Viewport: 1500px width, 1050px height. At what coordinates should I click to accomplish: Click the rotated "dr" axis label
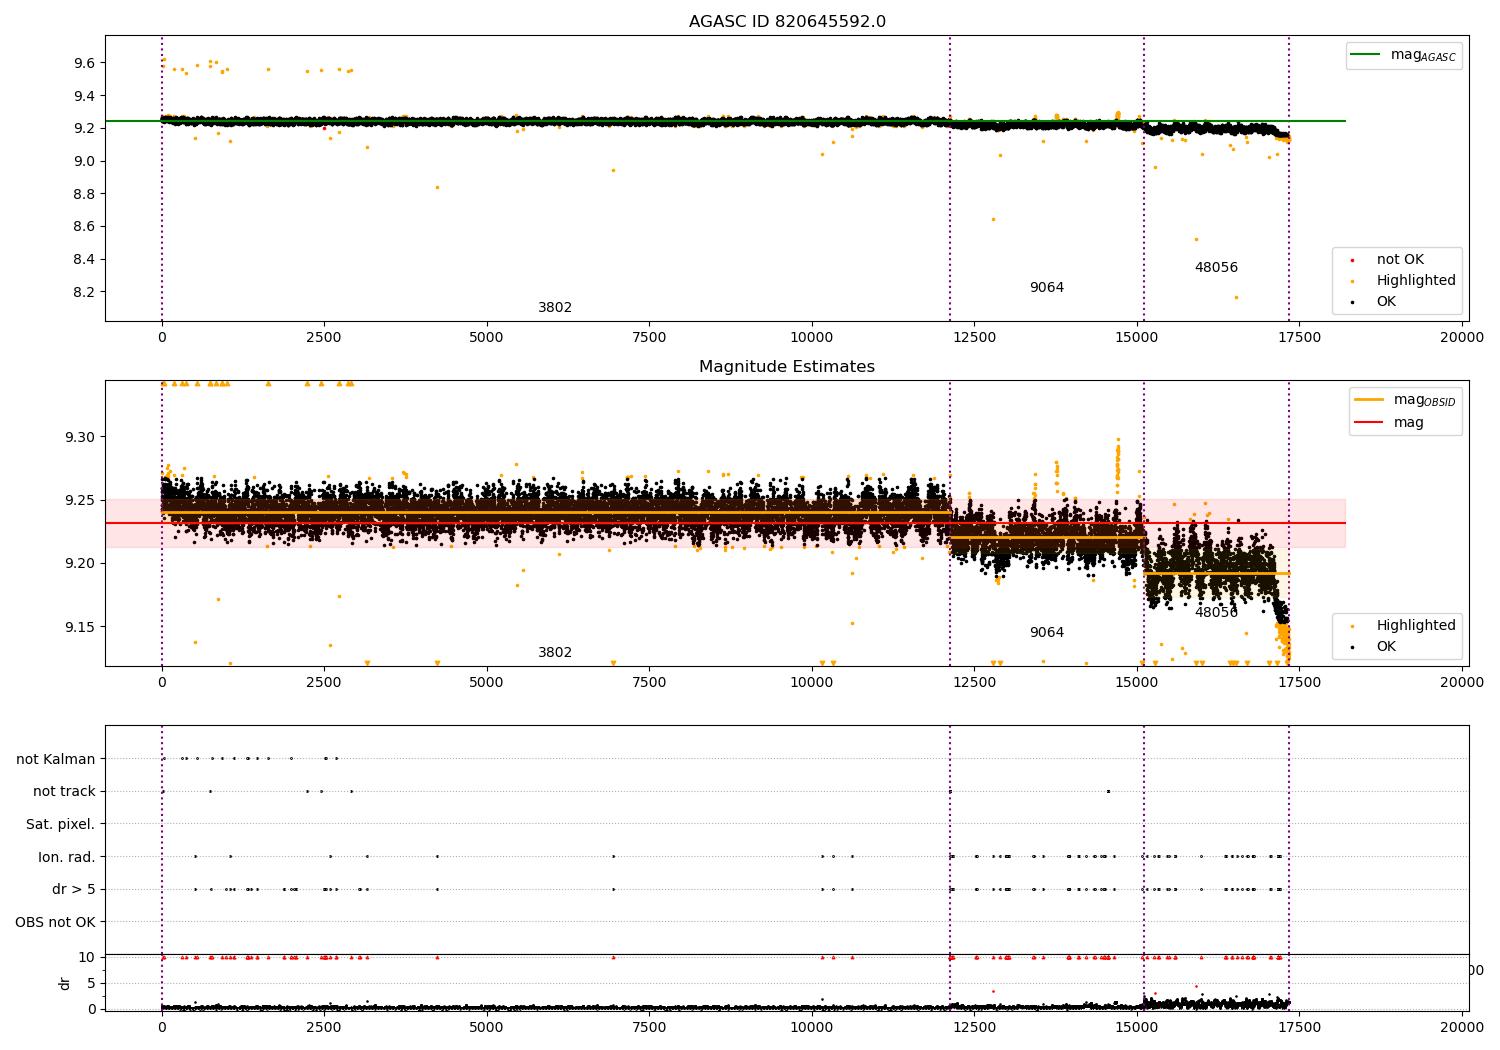[65, 984]
